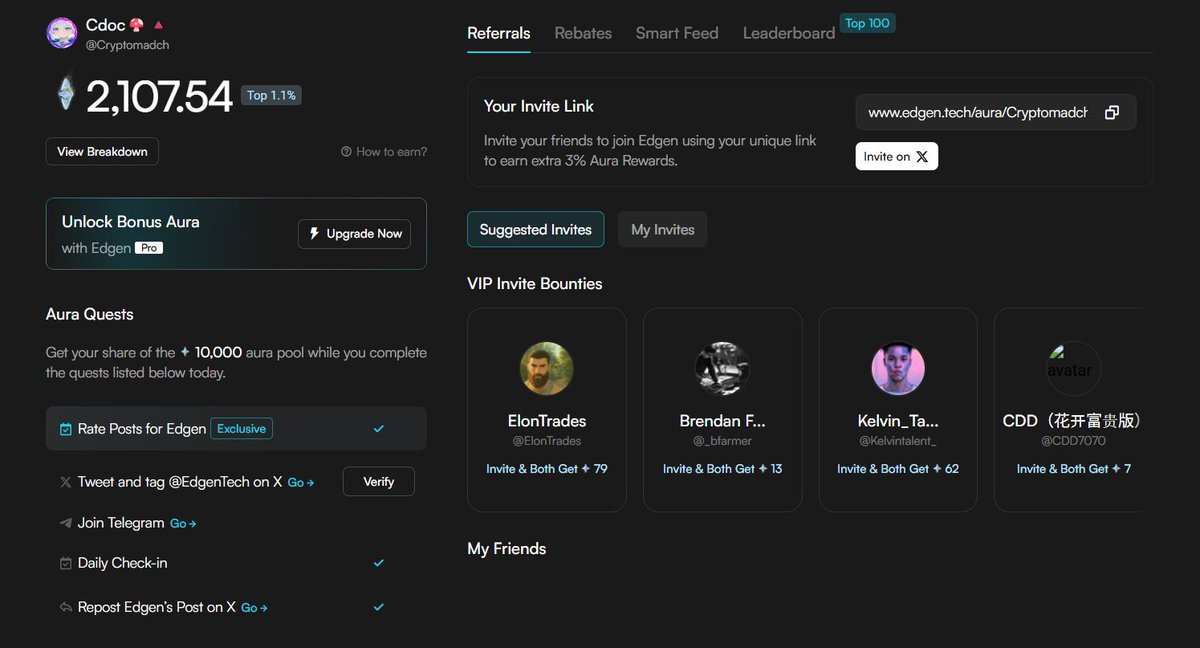This screenshot has width=1200, height=648.
Task: Select the Suggested Invites tab
Action: (536, 229)
